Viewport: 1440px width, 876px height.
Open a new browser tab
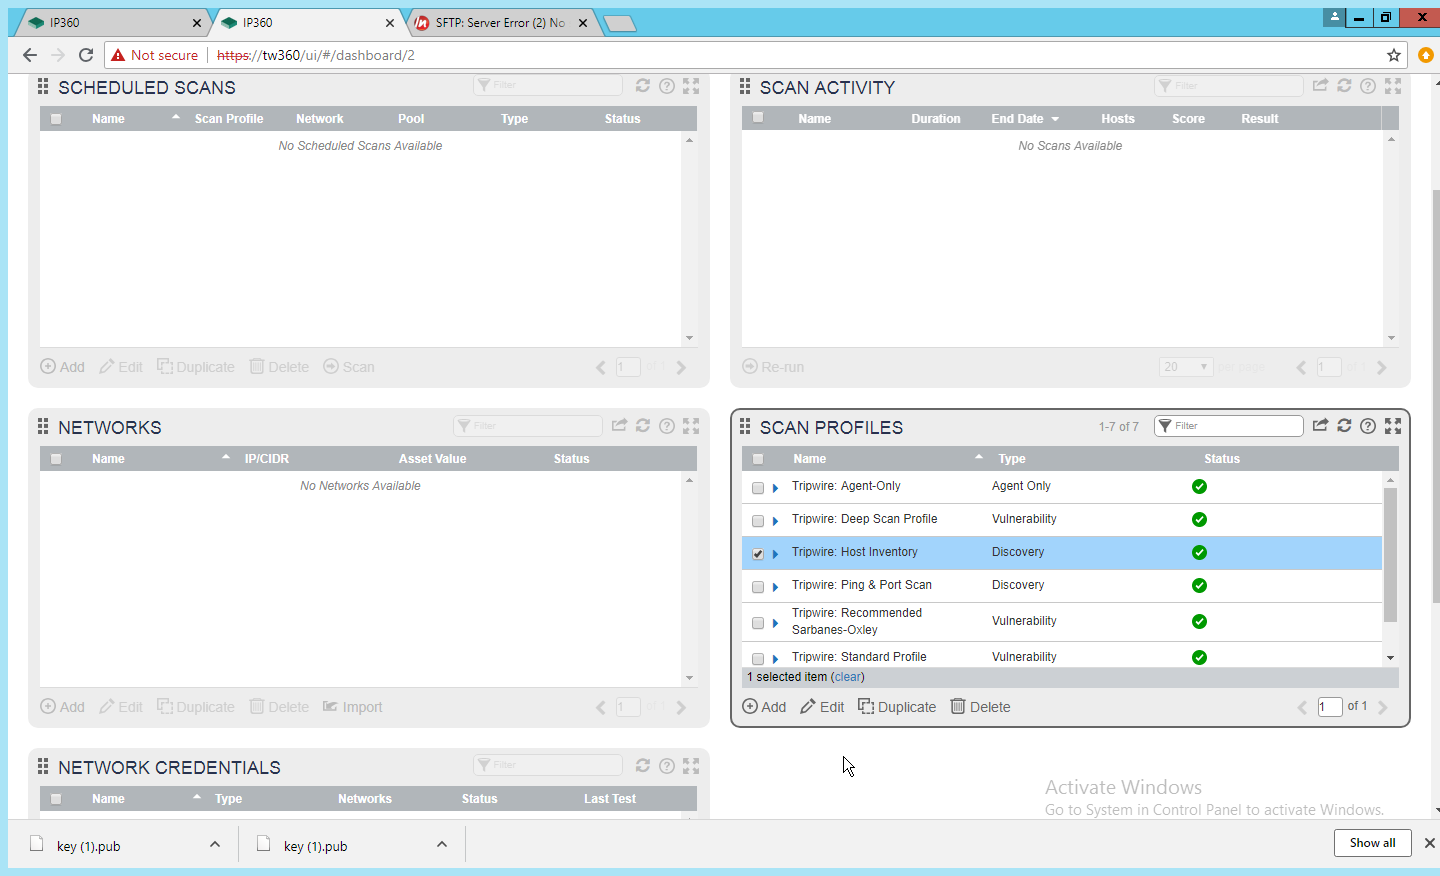[620, 23]
